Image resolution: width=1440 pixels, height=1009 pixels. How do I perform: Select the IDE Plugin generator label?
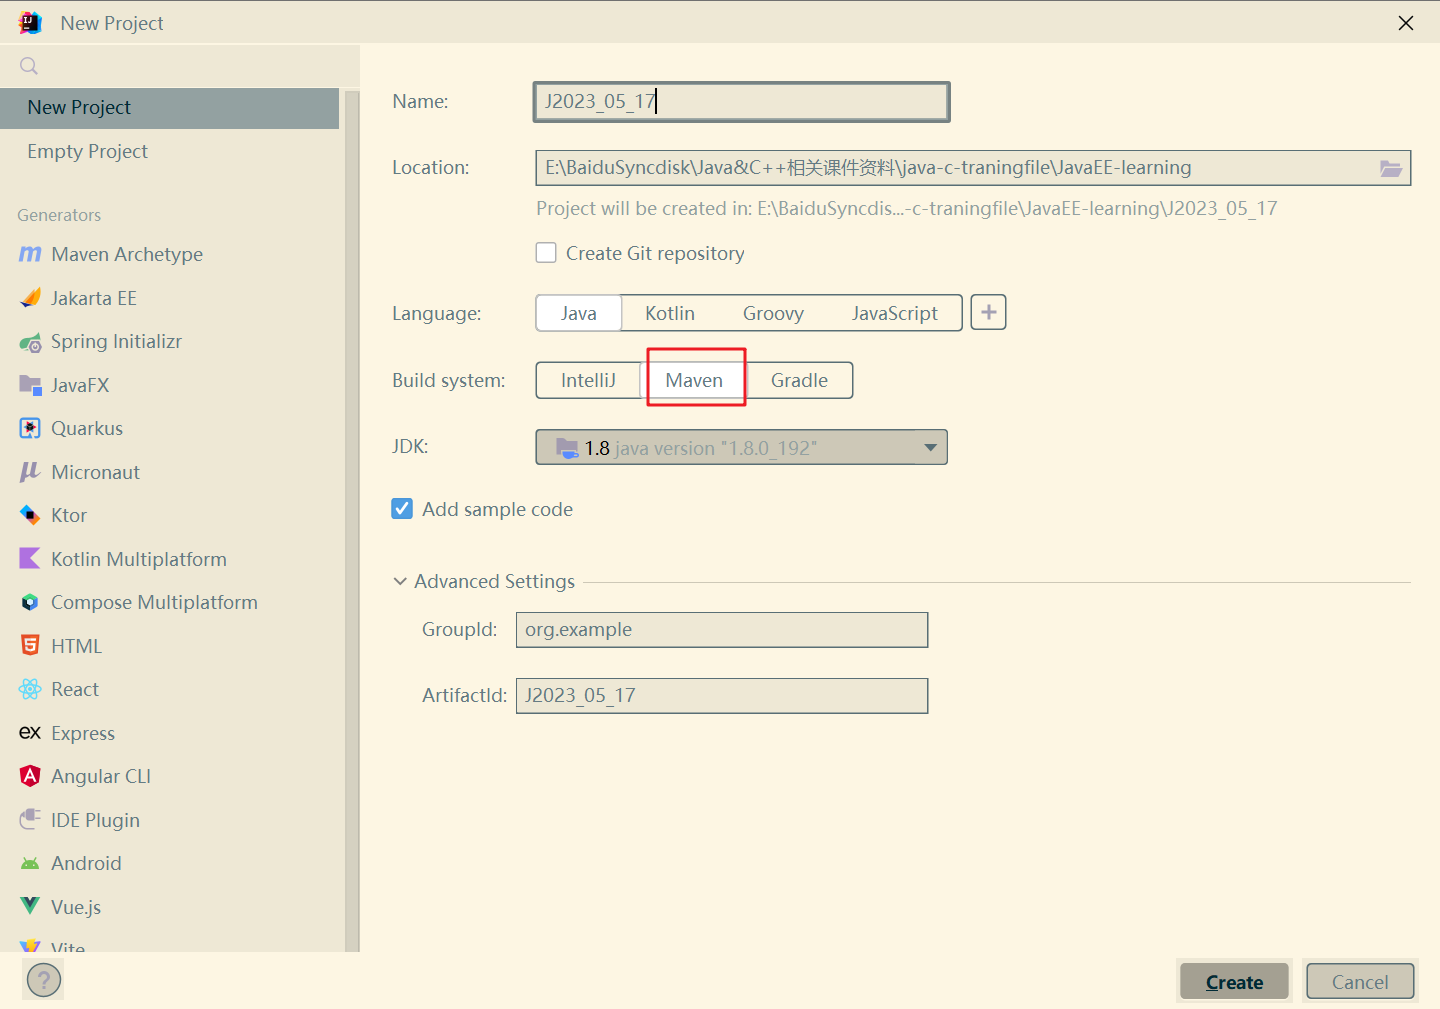(x=96, y=820)
